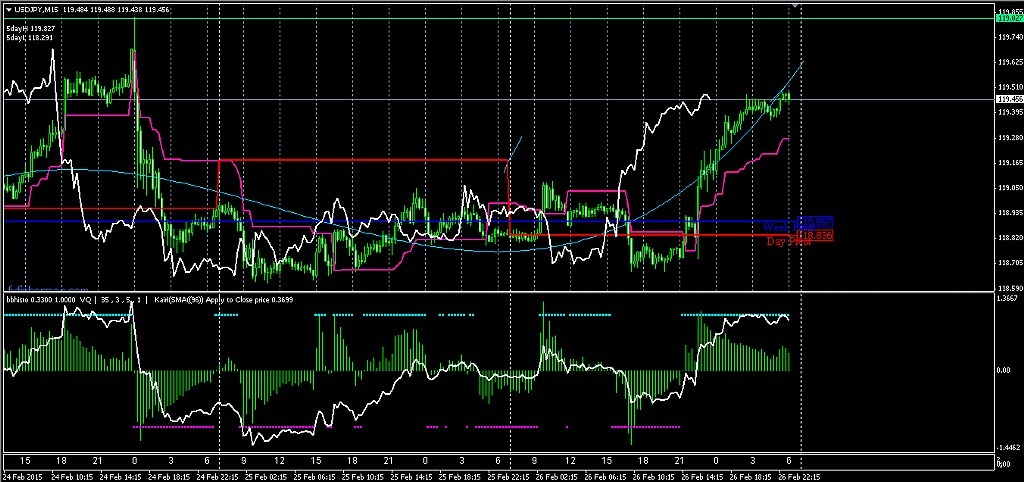Image resolution: width=1024 pixels, height=482 pixels.
Task: Click the 0.00 indicator scale level
Action: click(x=1006, y=370)
